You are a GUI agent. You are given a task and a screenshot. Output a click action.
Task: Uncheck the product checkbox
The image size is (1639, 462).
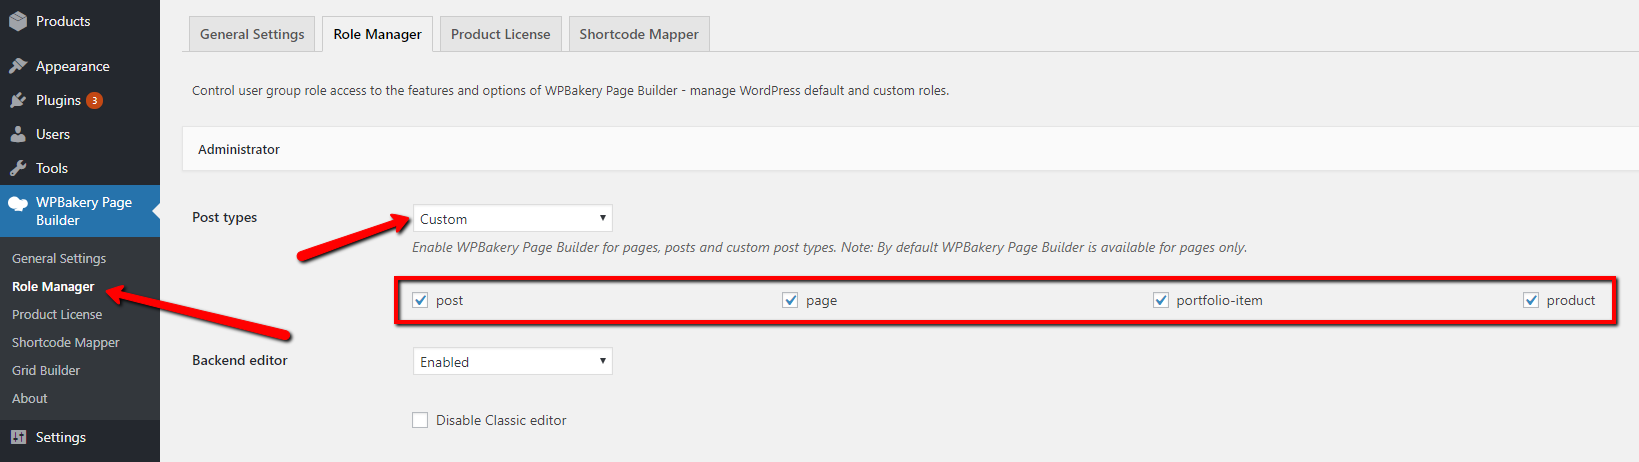(x=1531, y=300)
